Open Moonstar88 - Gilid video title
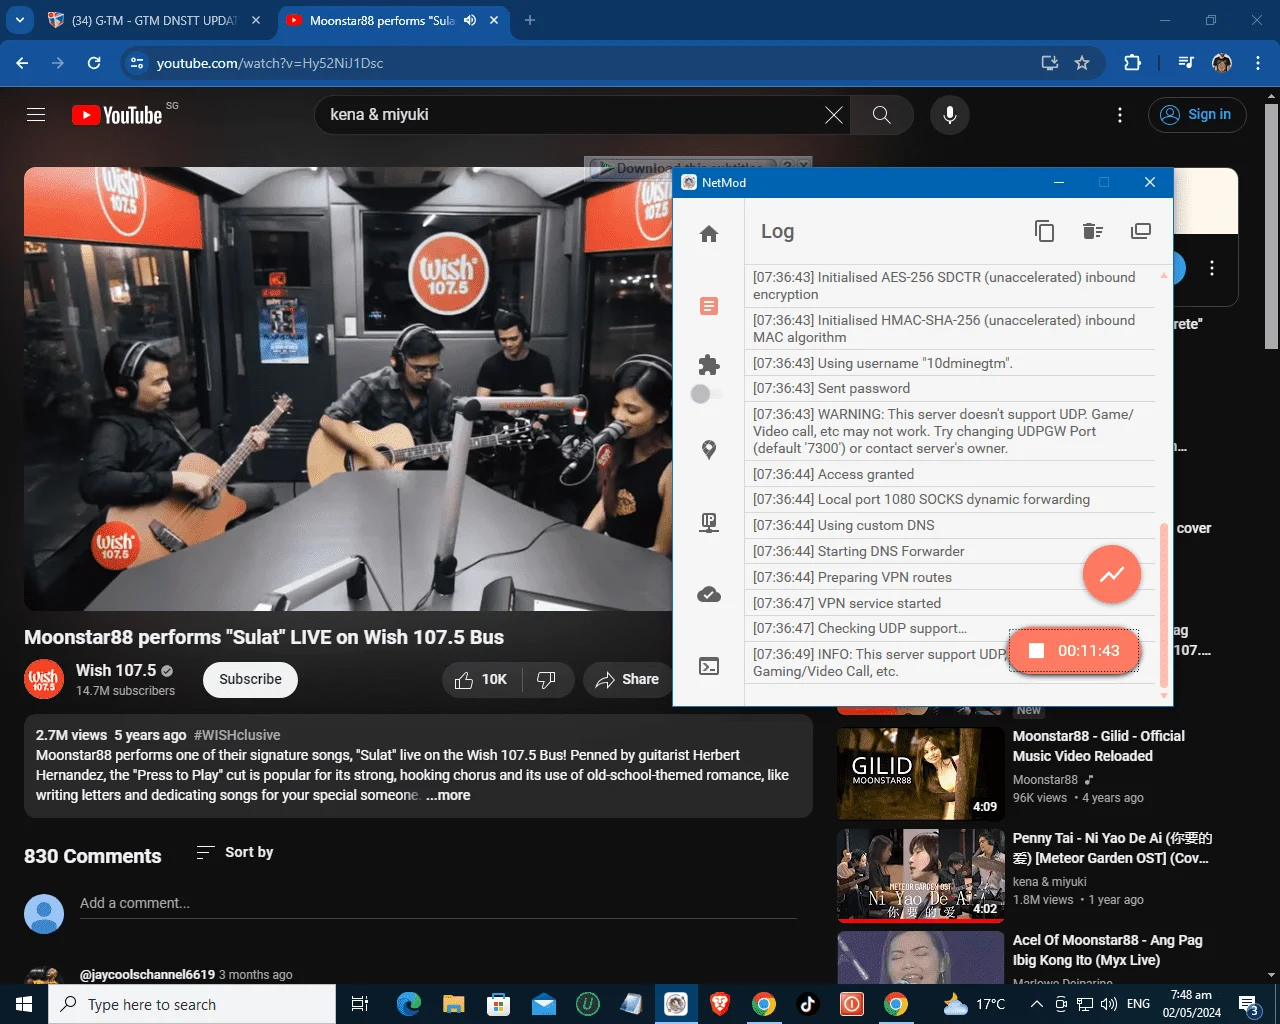Screen dimensions: 1280x1024 [1099, 746]
